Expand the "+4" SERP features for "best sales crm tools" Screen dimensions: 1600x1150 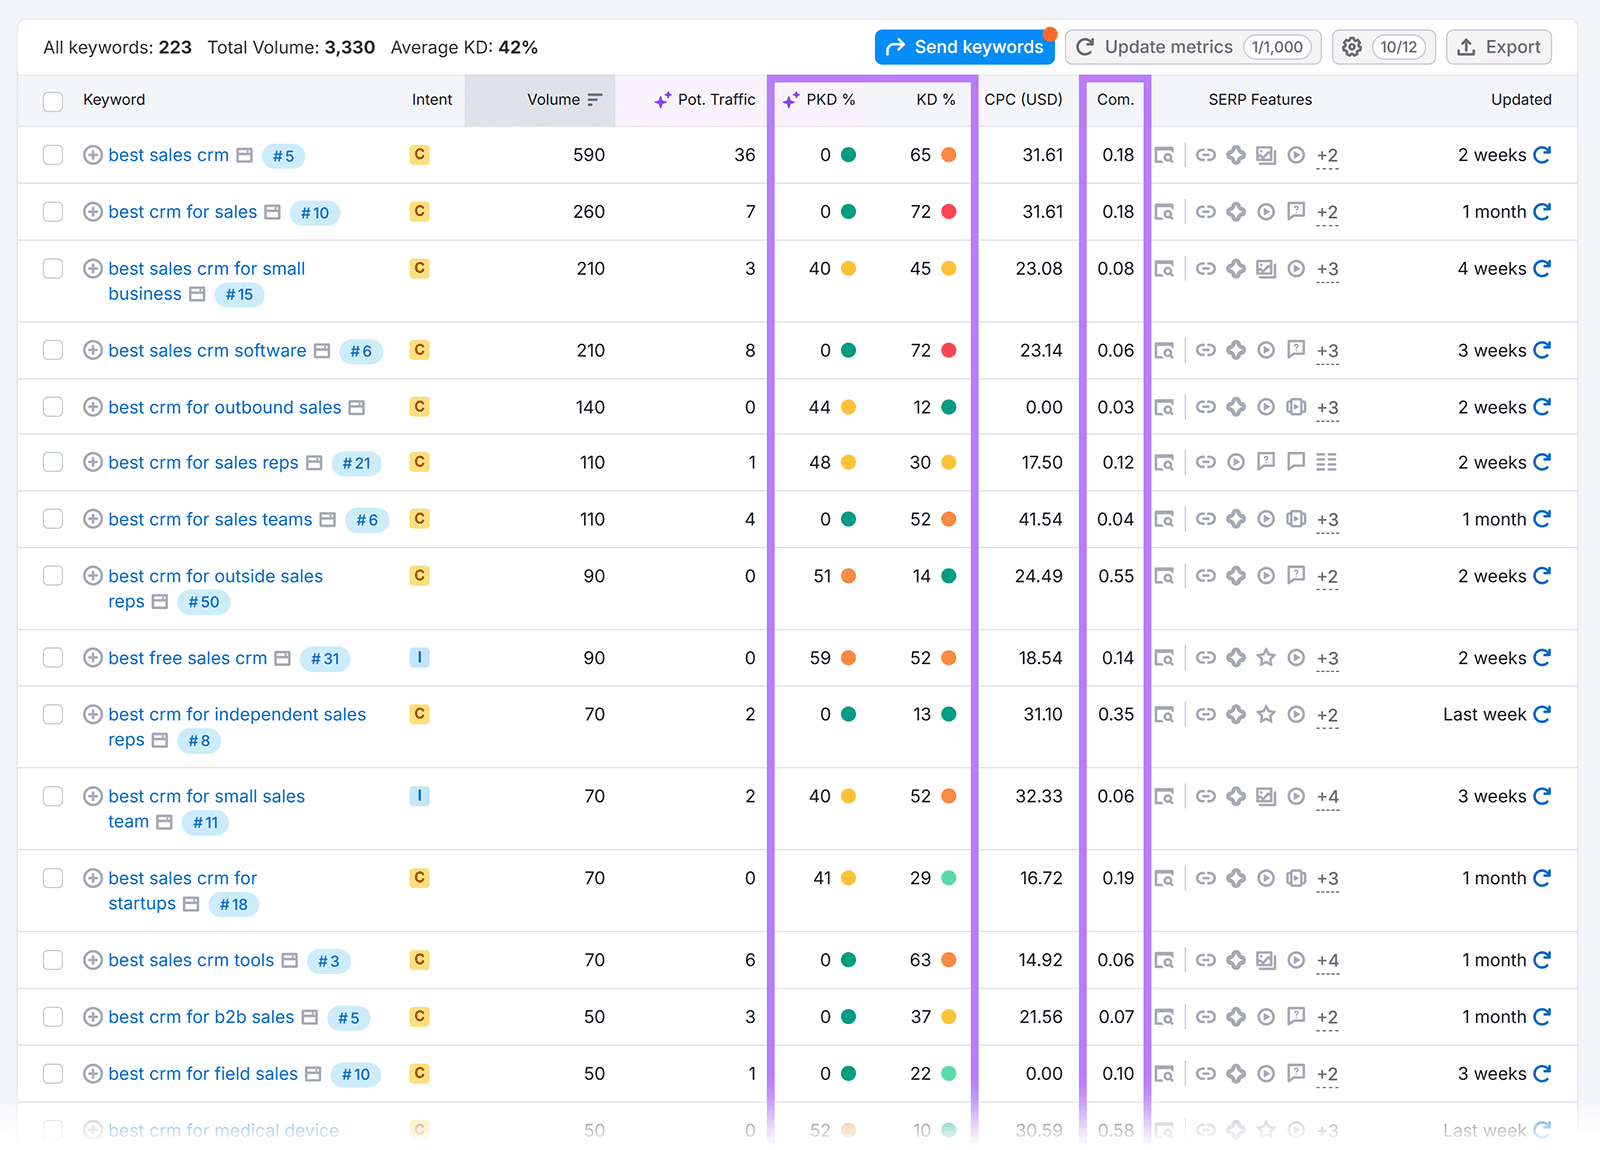1327,960
